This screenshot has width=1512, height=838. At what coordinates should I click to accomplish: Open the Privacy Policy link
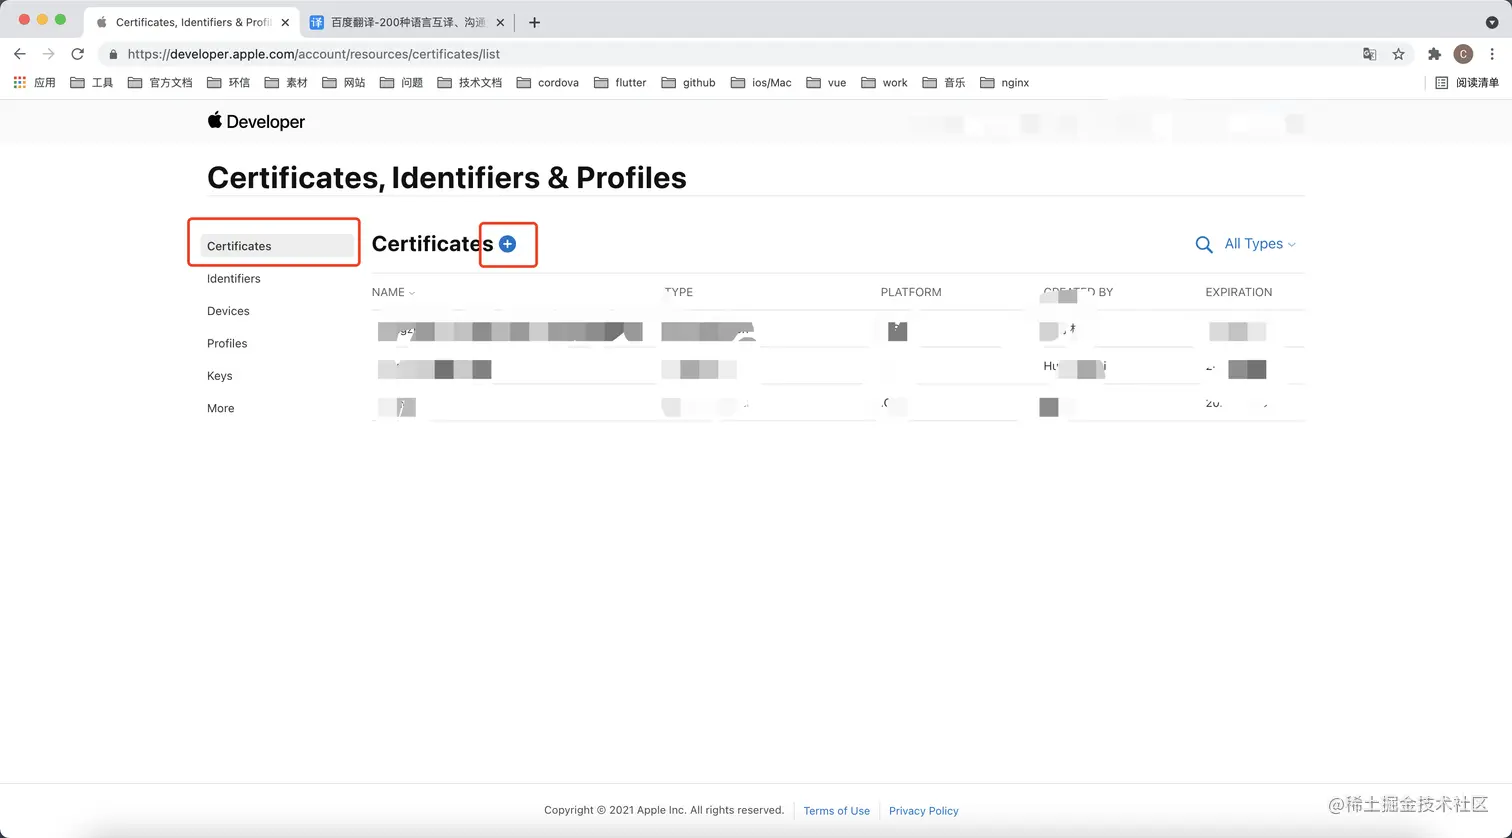[x=924, y=811]
